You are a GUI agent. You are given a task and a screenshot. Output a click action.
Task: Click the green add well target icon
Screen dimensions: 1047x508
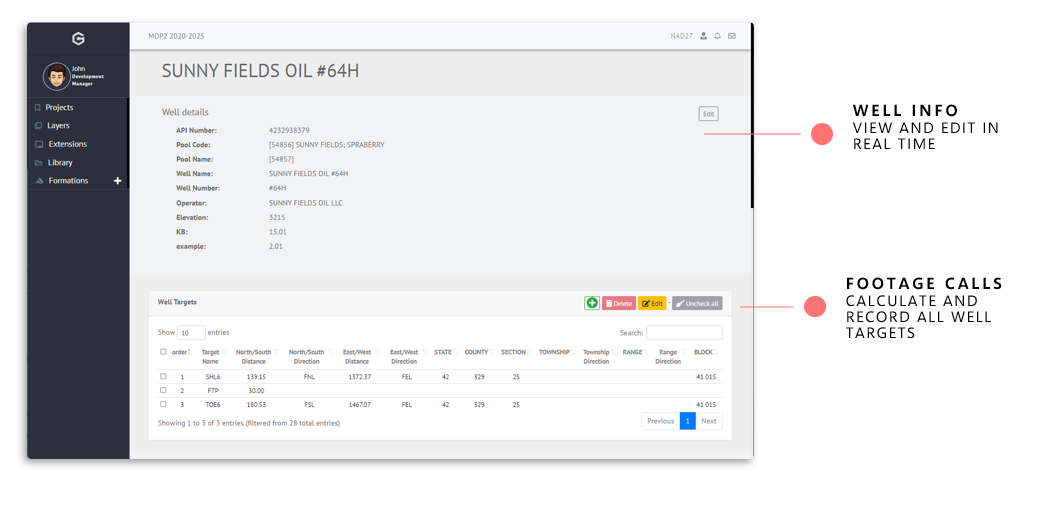592,303
